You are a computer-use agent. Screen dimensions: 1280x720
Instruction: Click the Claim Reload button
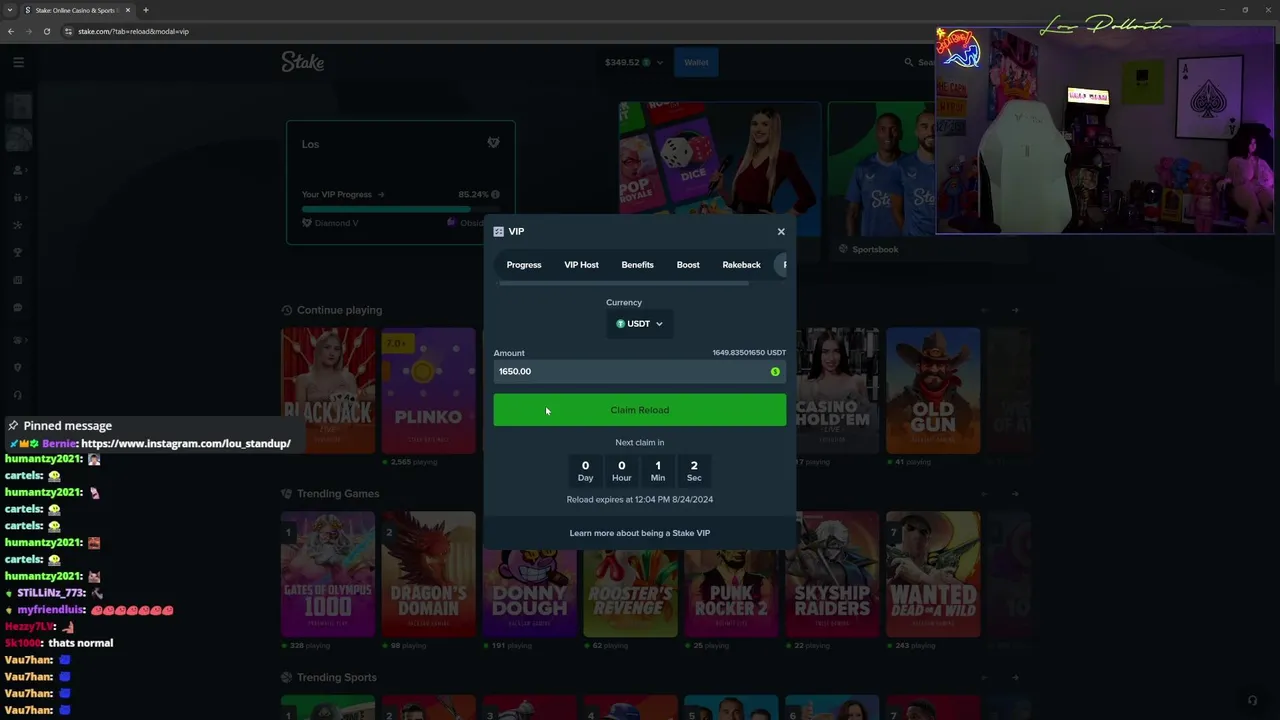coord(640,410)
